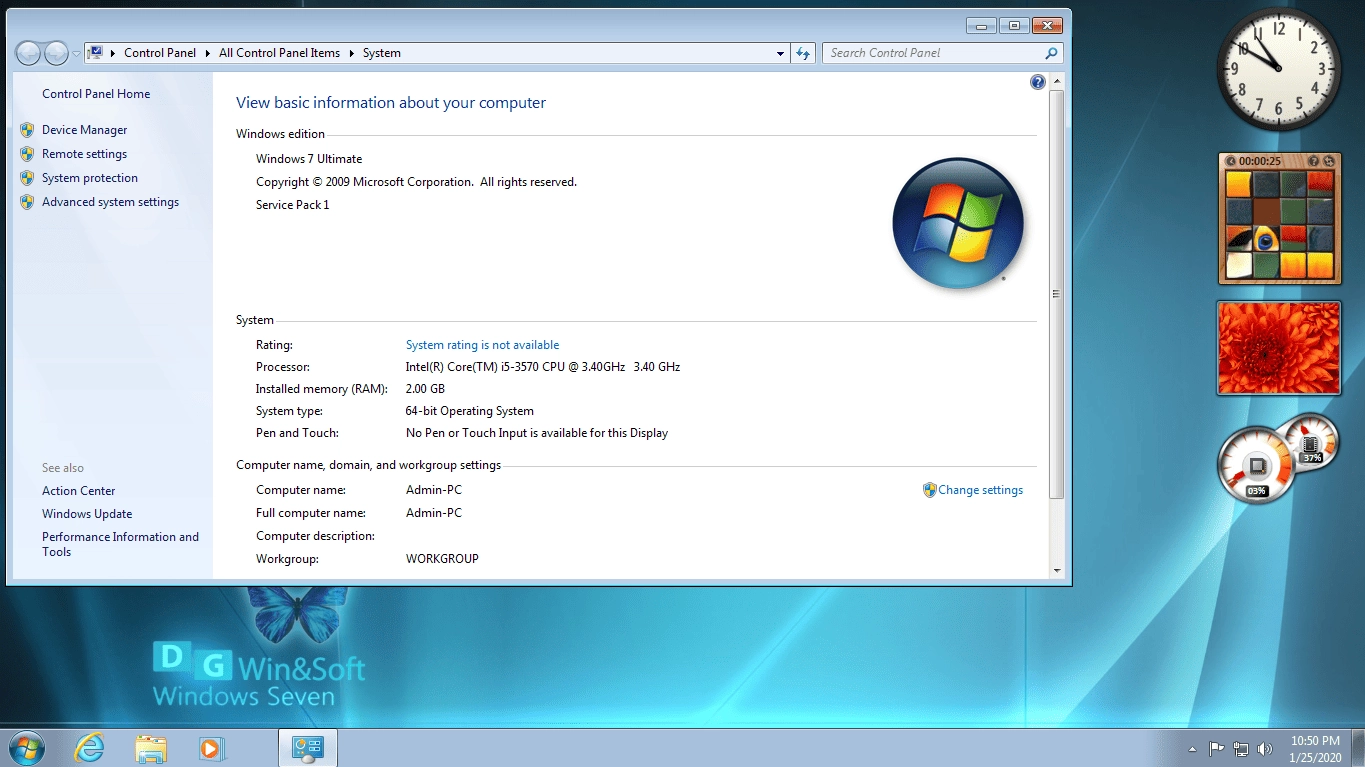Click the orange flower Slide Show gadget

pyautogui.click(x=1279, y=348)
